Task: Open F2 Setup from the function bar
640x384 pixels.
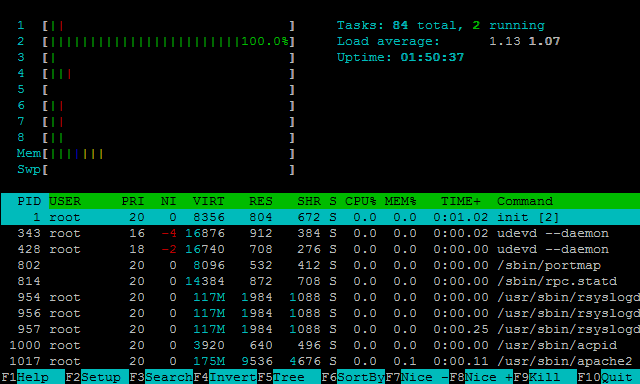Action: pos(97,377)
